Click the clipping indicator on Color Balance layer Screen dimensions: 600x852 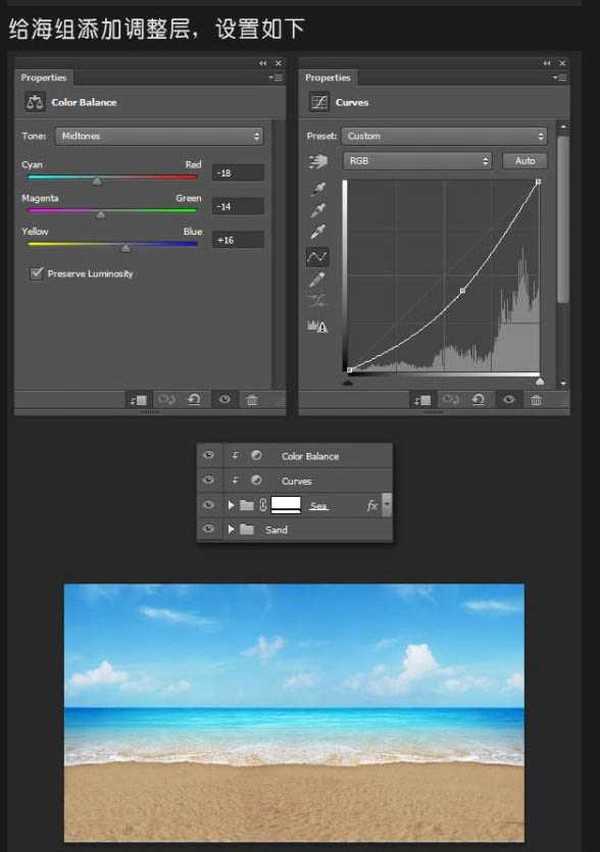(235, 455)
